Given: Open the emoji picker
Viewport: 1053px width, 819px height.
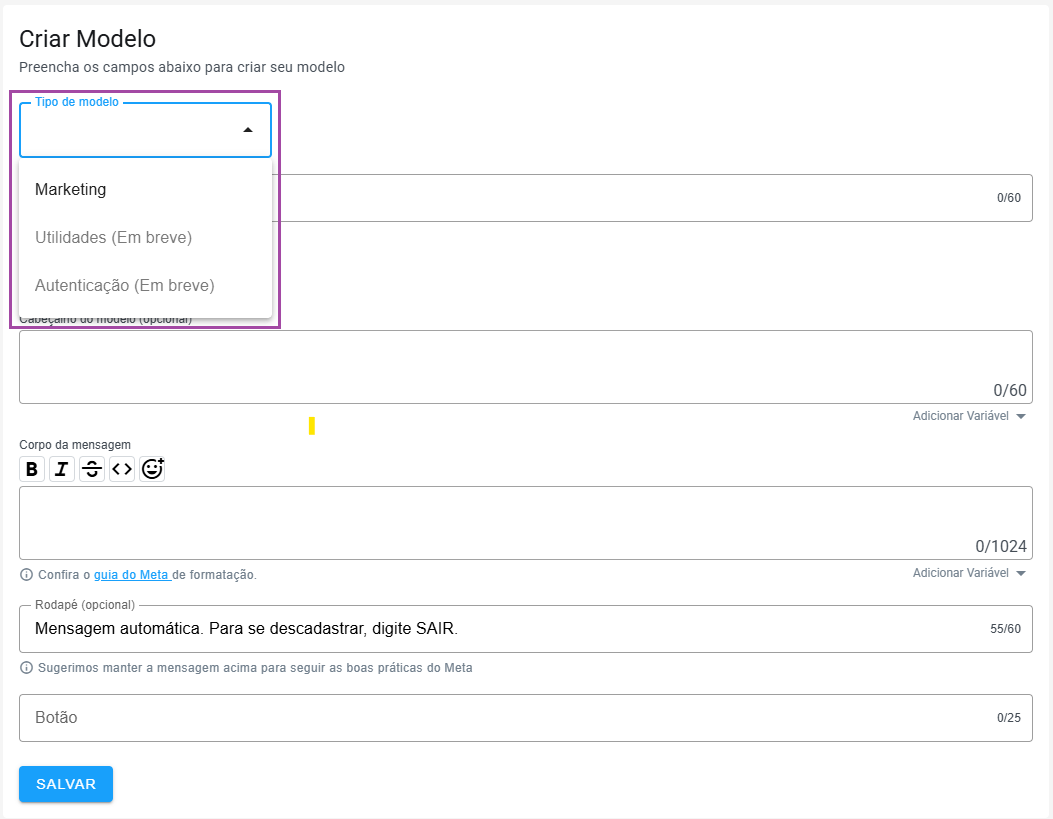Looking at the screenshot, I should [x=152, y=469].
